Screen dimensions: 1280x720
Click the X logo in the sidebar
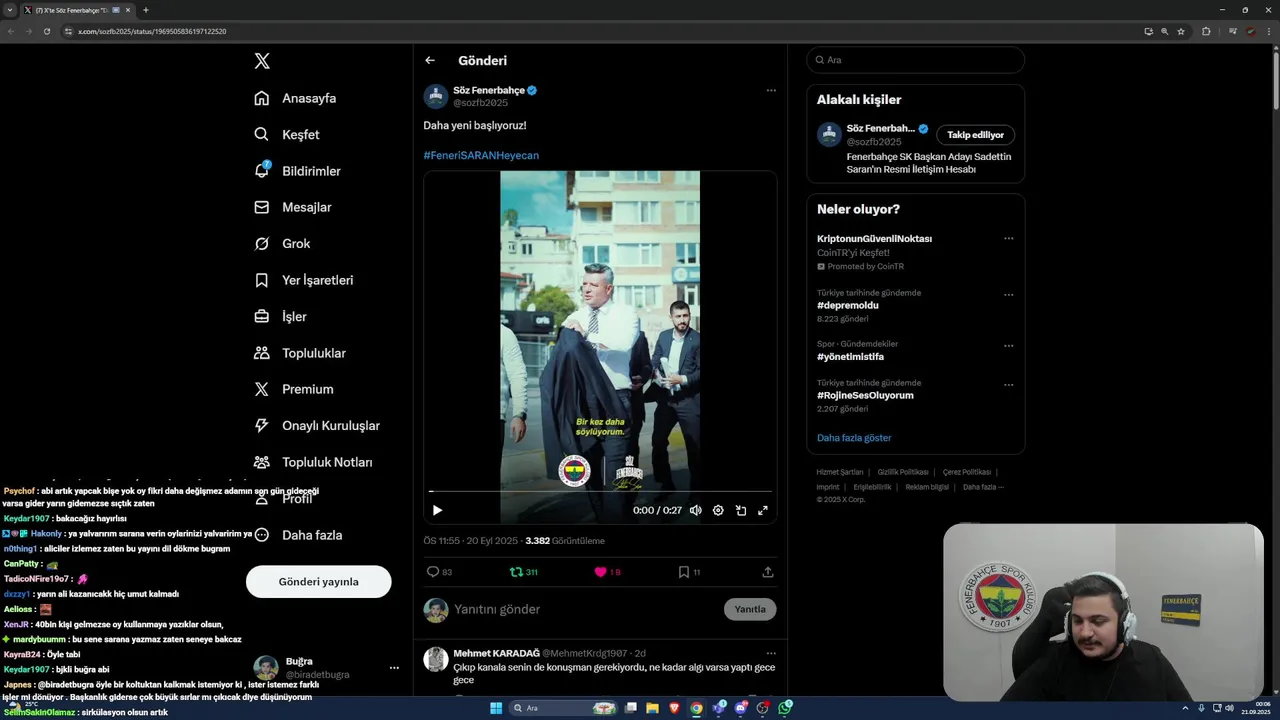(262, 61)
